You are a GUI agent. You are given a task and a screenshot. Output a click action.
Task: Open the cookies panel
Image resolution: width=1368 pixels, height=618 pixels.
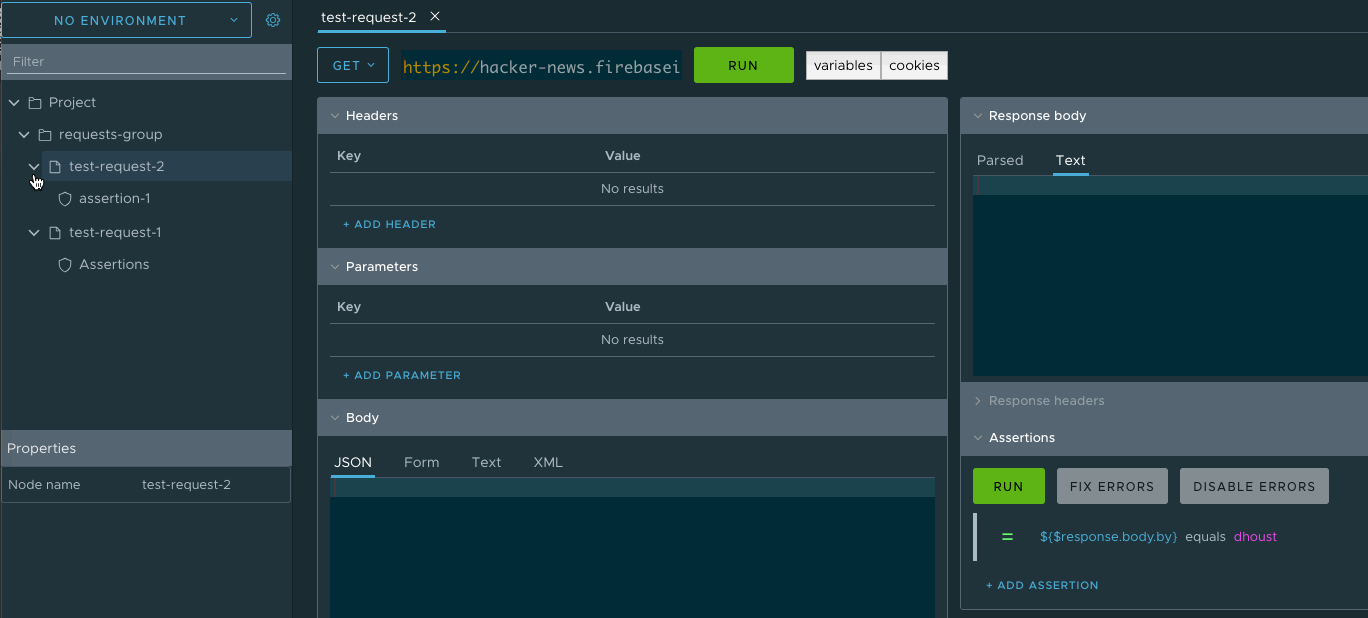914,66
